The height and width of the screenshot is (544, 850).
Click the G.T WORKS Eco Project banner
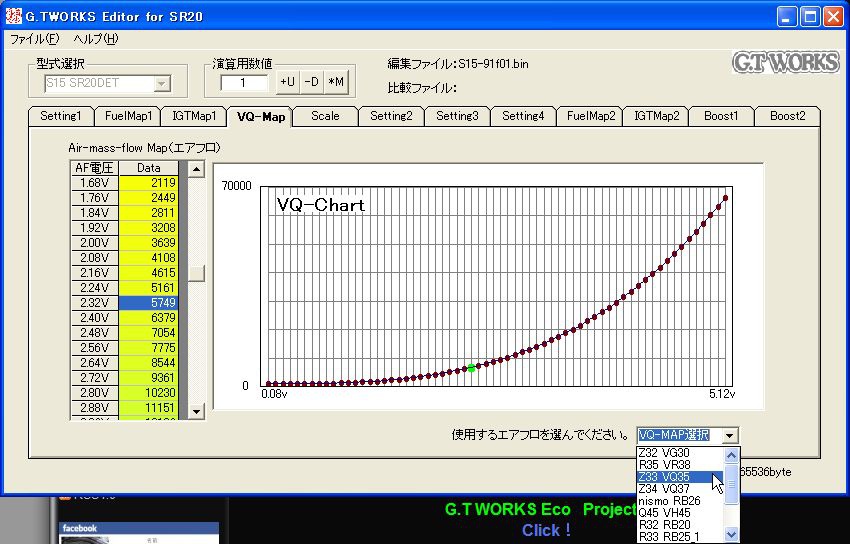click(x=541, y=509)
